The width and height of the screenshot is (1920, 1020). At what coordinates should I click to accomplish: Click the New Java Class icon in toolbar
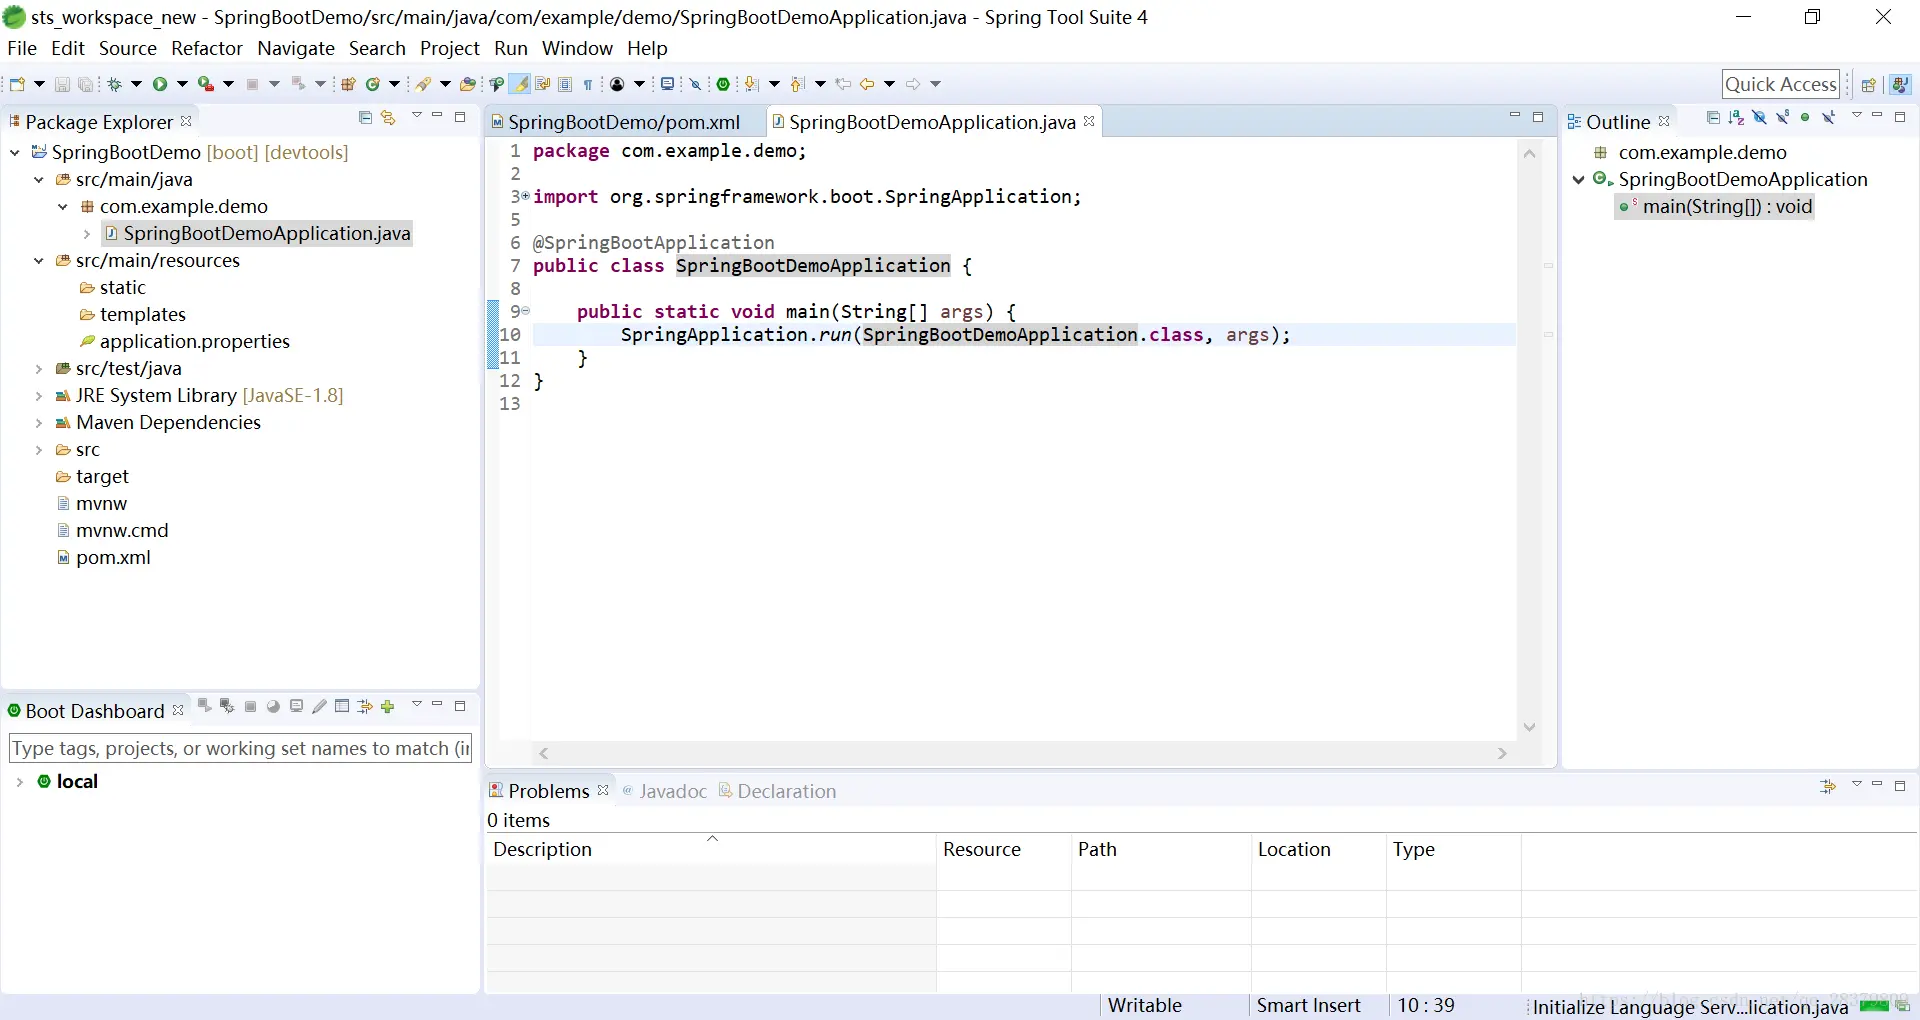pyautogui.click(x=373, y=84)
